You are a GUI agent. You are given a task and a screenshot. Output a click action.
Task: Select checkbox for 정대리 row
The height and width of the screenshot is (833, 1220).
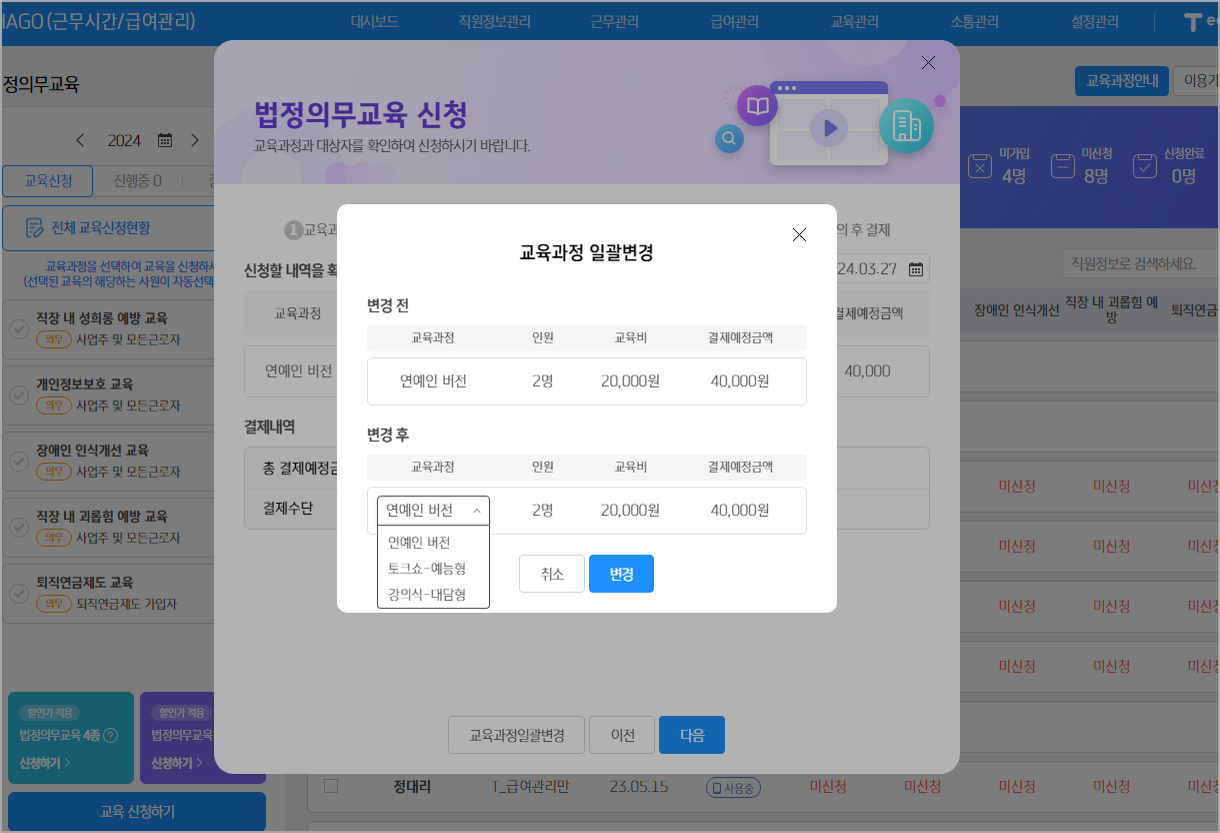[331, 787]
